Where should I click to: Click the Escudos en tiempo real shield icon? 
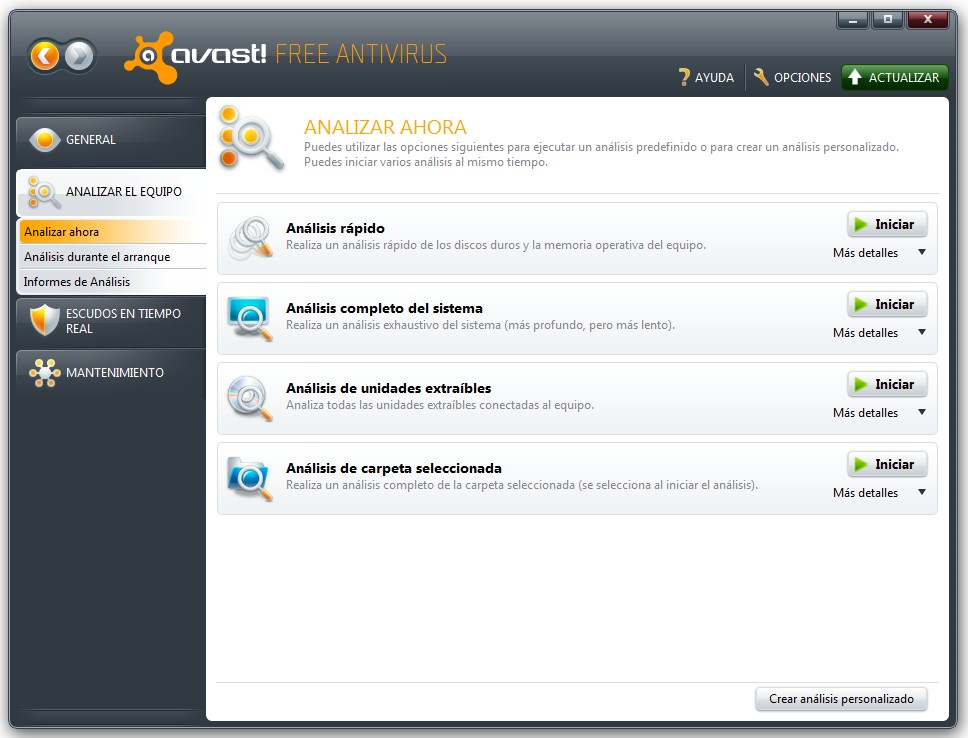(44, 321)
